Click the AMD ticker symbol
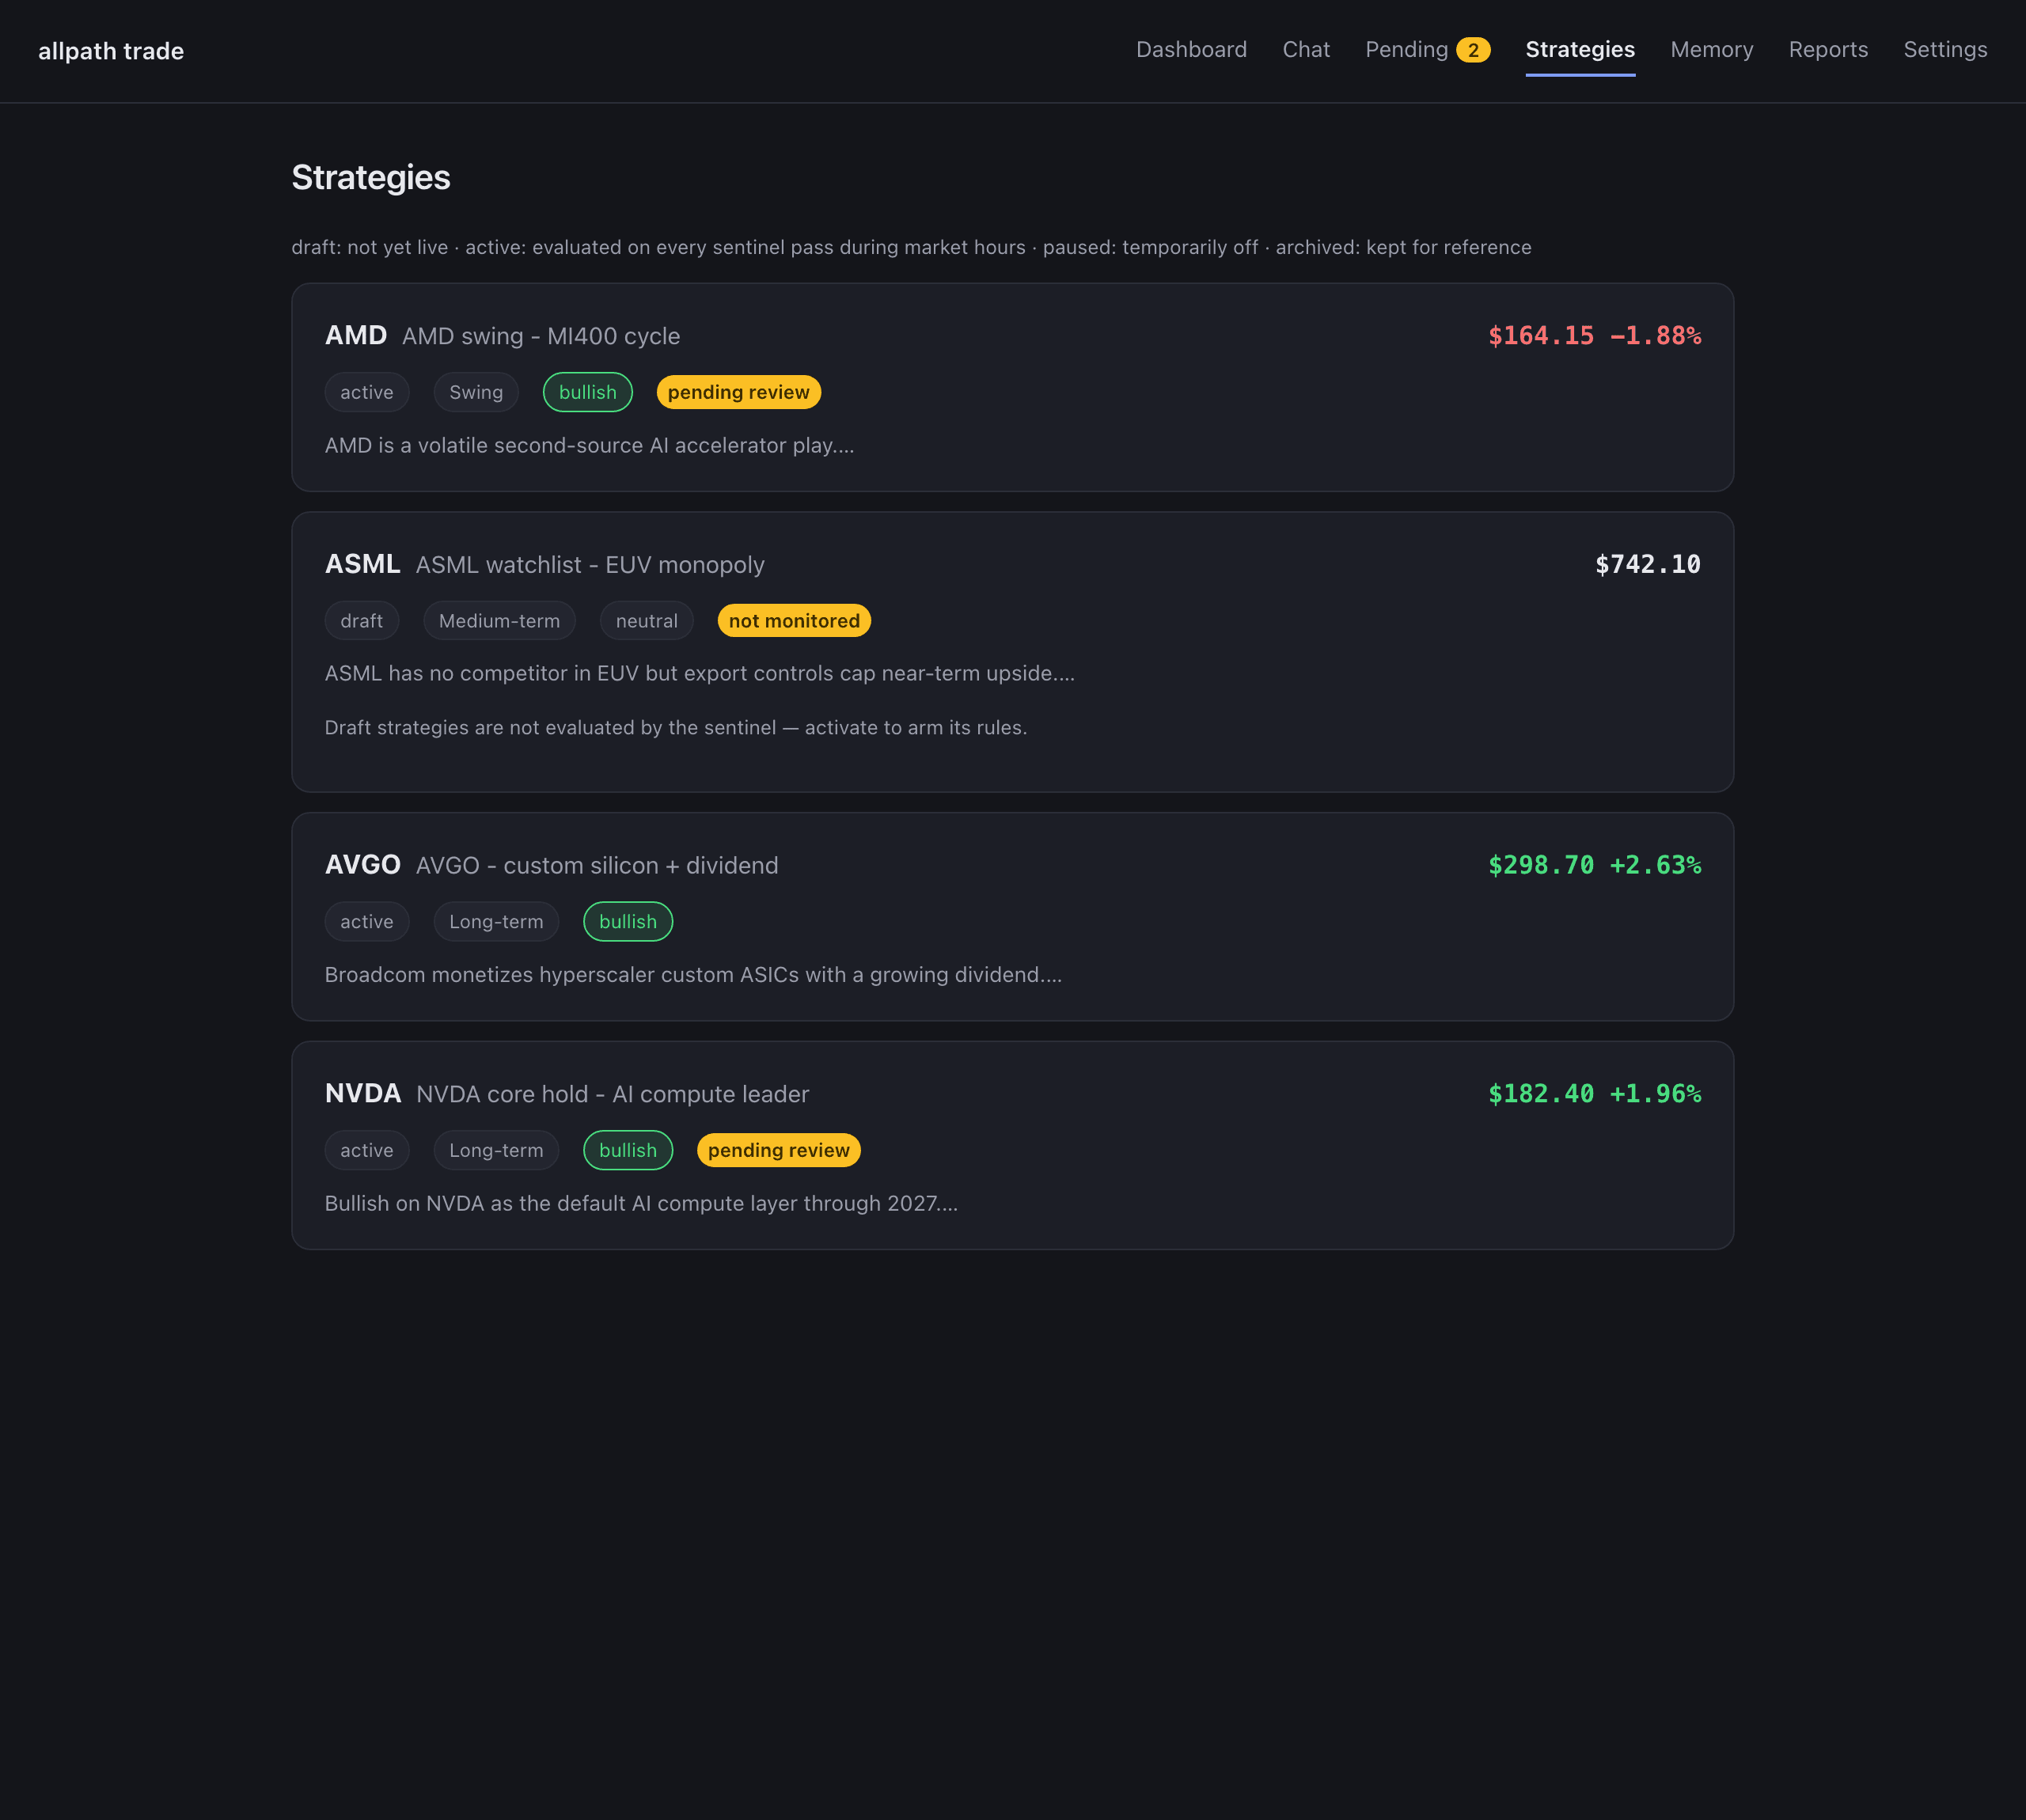This screenshot has height=1820, width=2026. (356, 336)
